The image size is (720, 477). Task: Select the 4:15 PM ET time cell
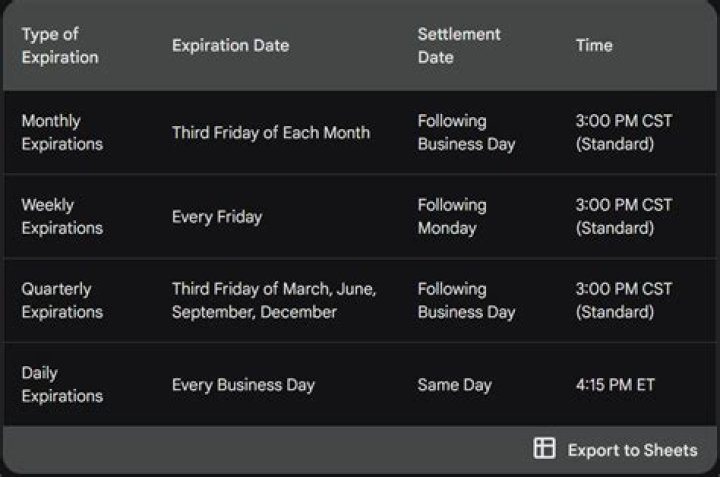tap(615, 385)
